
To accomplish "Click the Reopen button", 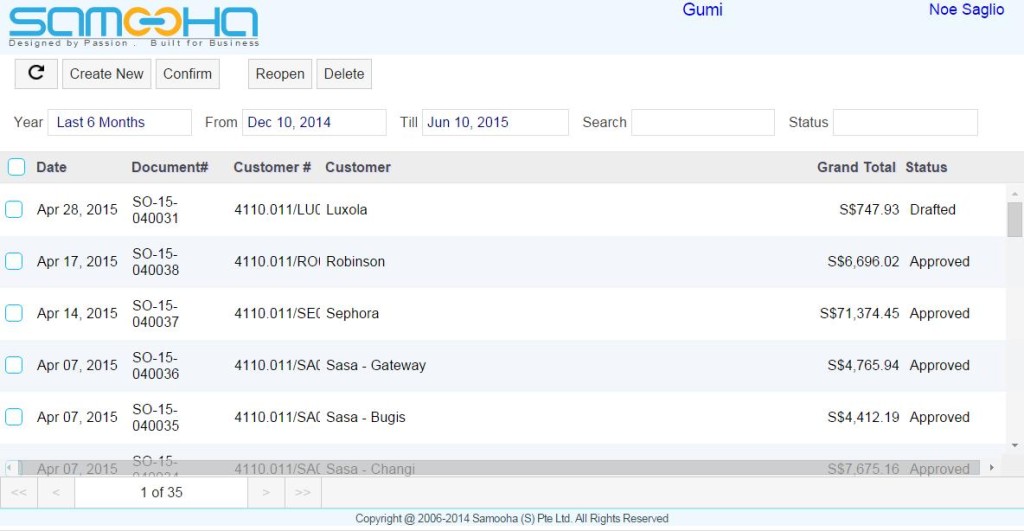I will pyautogui.click(x=280, y=74).
